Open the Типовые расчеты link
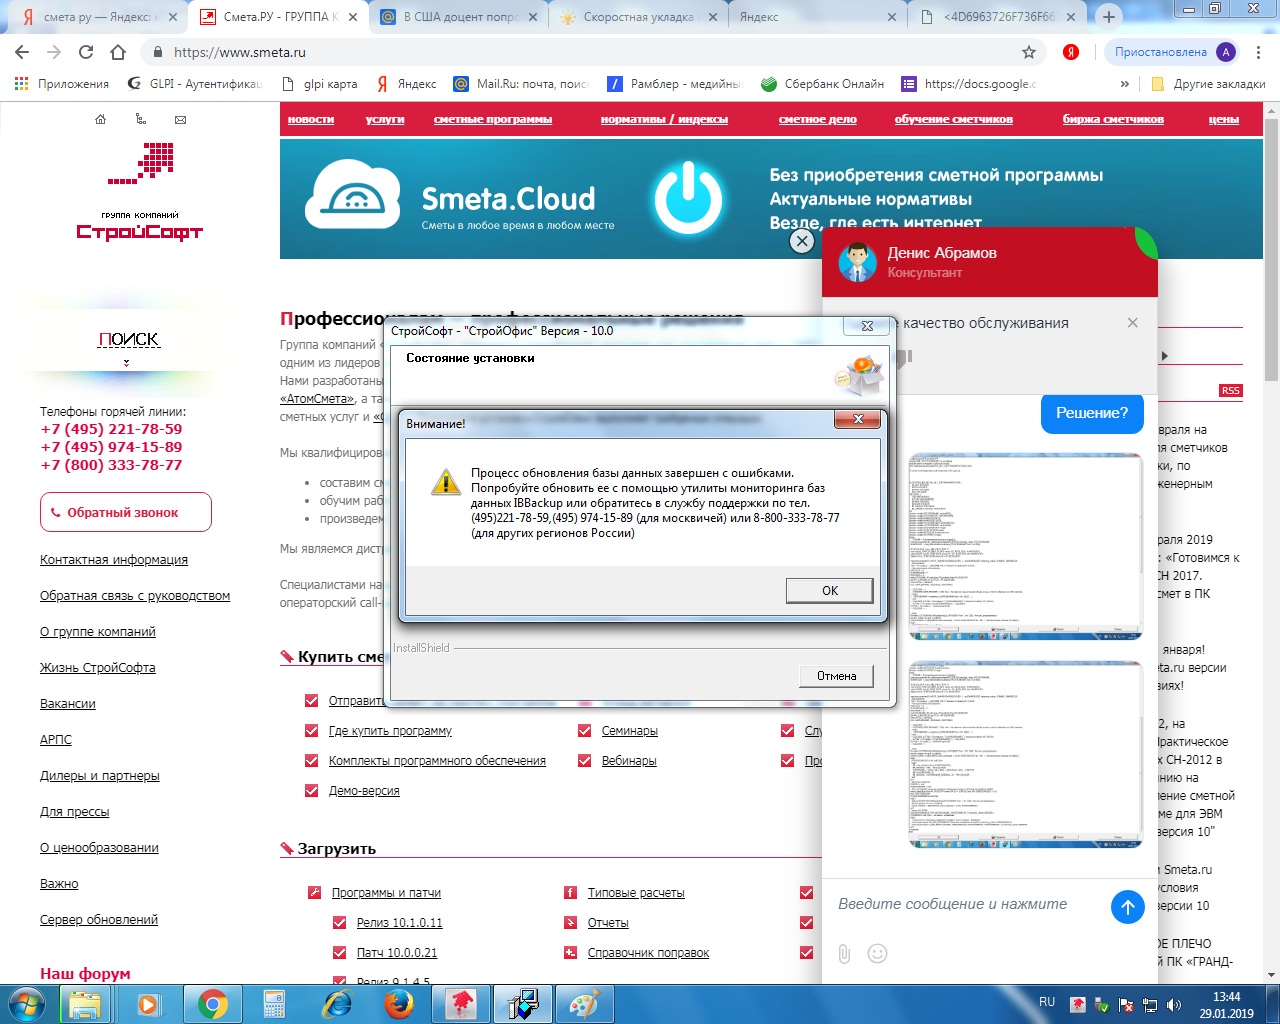This screenshot has width=1280, height=1024. [636, 893]
